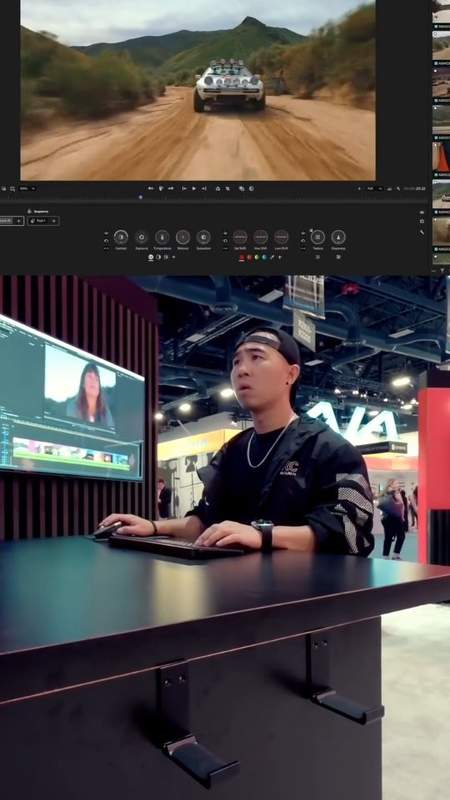Screen dimensions: 450x800
Task: Click the first icon at bottom-left of preview
Action: 4,188
